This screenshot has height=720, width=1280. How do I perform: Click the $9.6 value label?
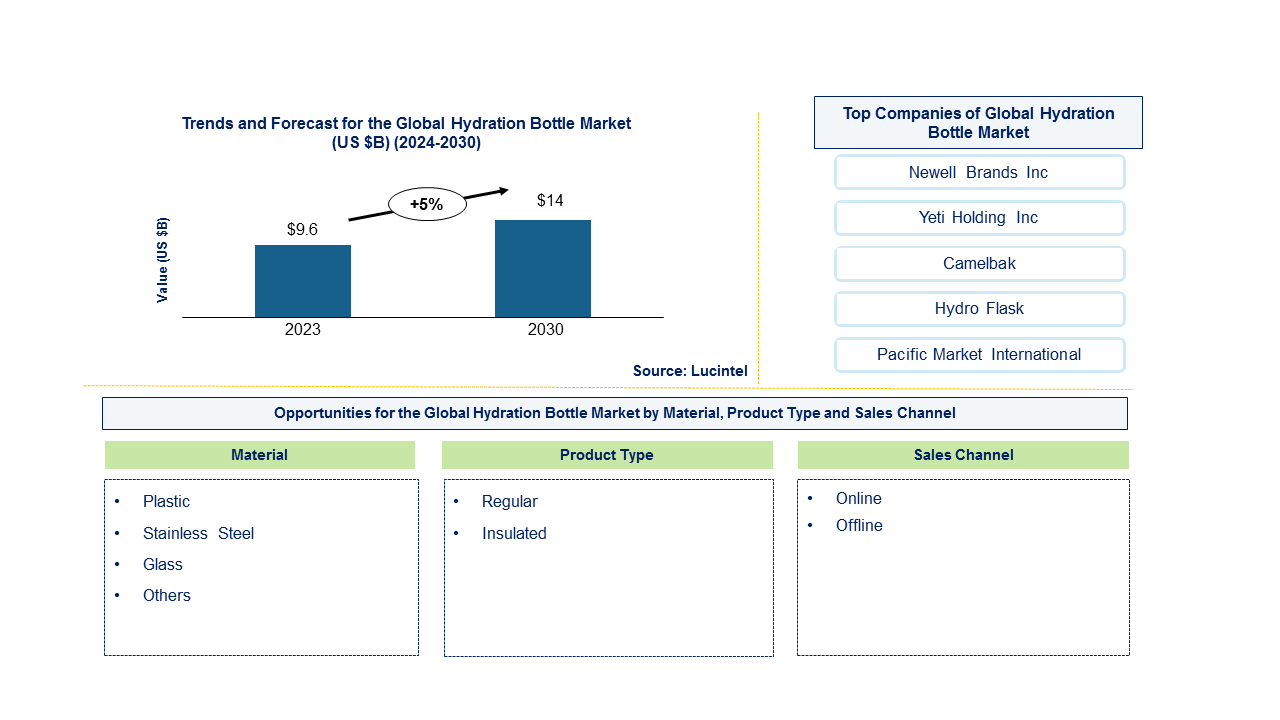[302, 230]
